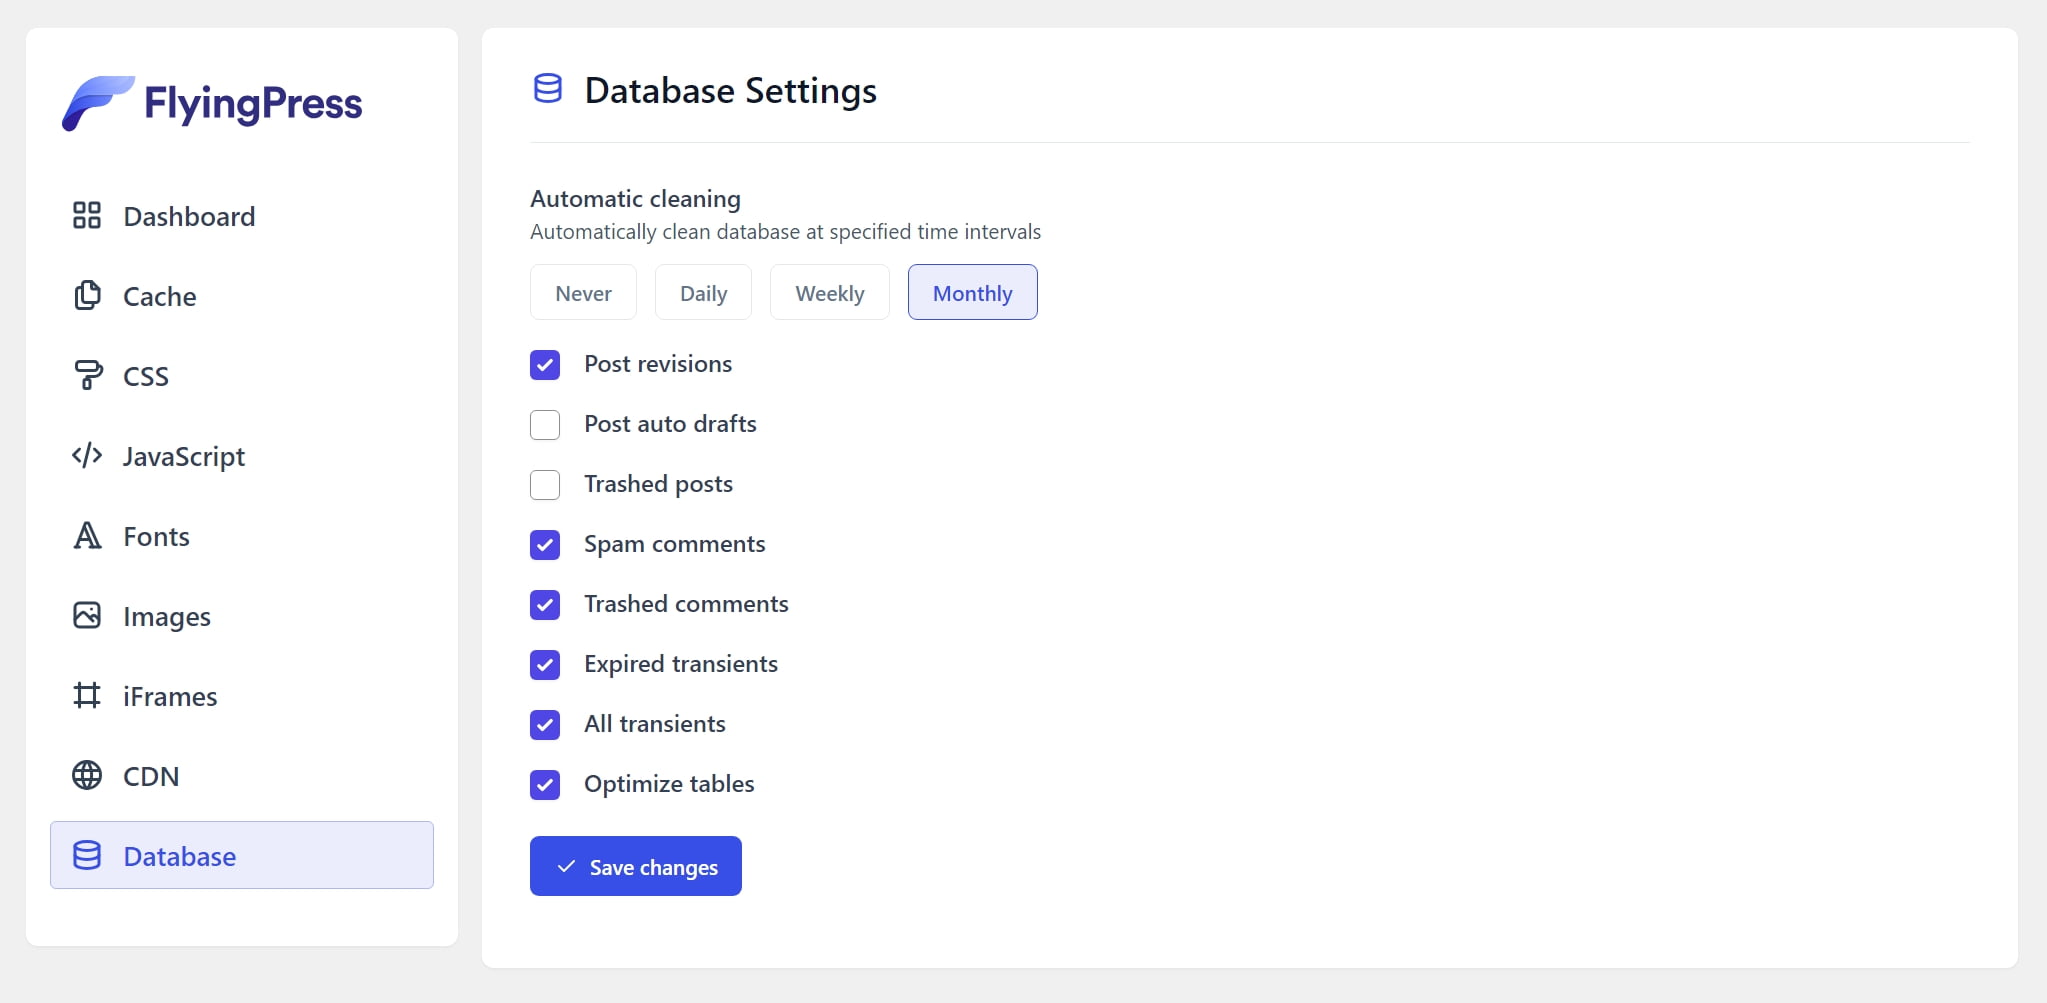Select Monthly cleaning interval
Image resolution: width=2047 pixels, height=1003 pixels.
point(973,292)
